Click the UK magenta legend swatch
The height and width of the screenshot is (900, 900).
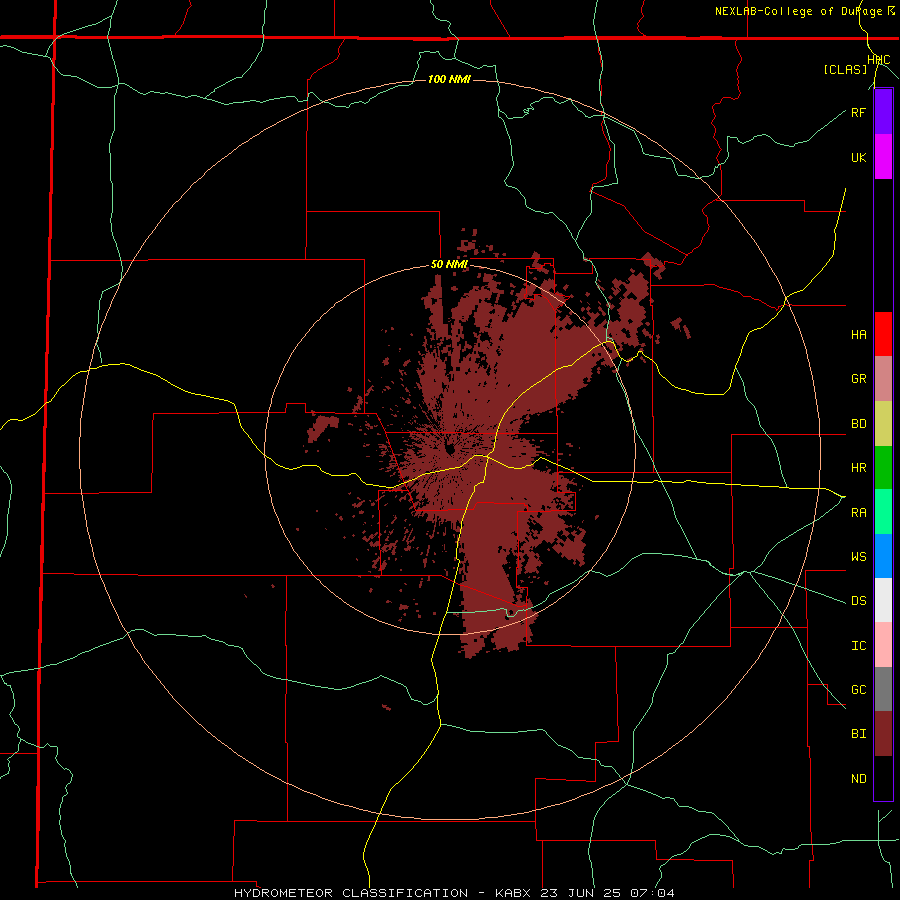[883, 157]
